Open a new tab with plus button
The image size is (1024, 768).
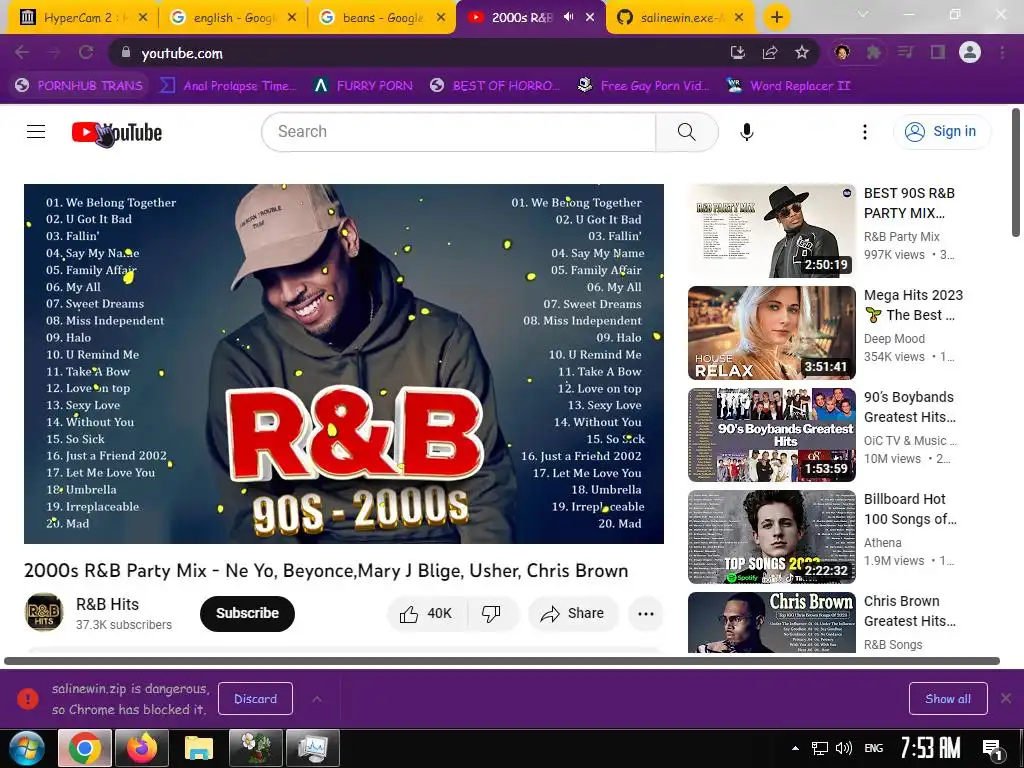point(776,17)
